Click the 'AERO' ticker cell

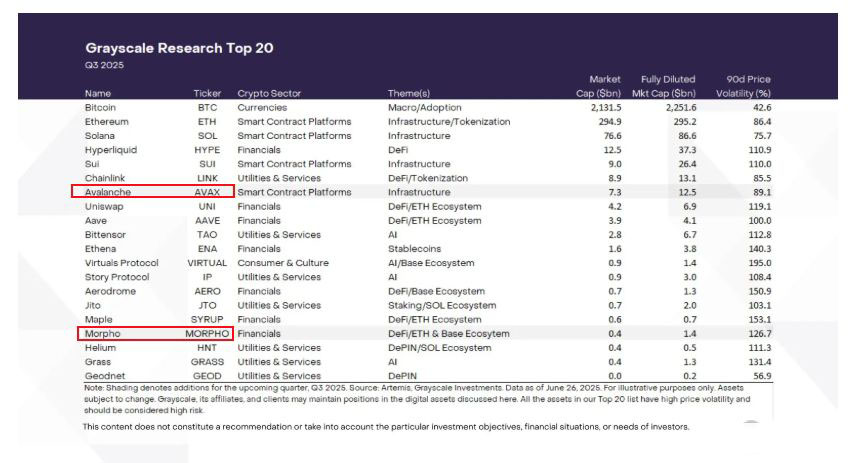(x=207, y=291)
